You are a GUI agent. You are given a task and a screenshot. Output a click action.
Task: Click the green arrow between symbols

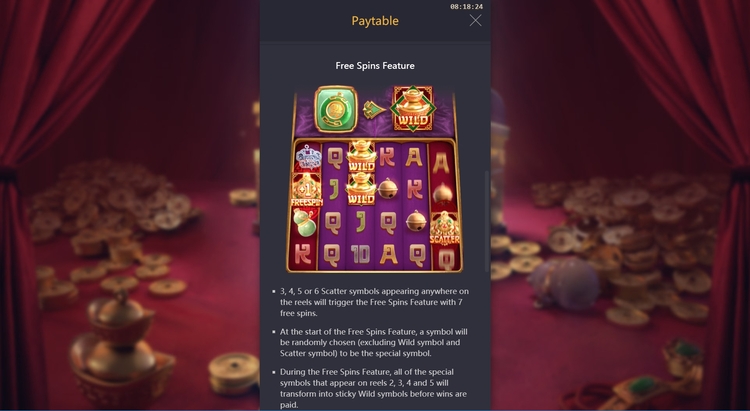(x=374, y=111)
